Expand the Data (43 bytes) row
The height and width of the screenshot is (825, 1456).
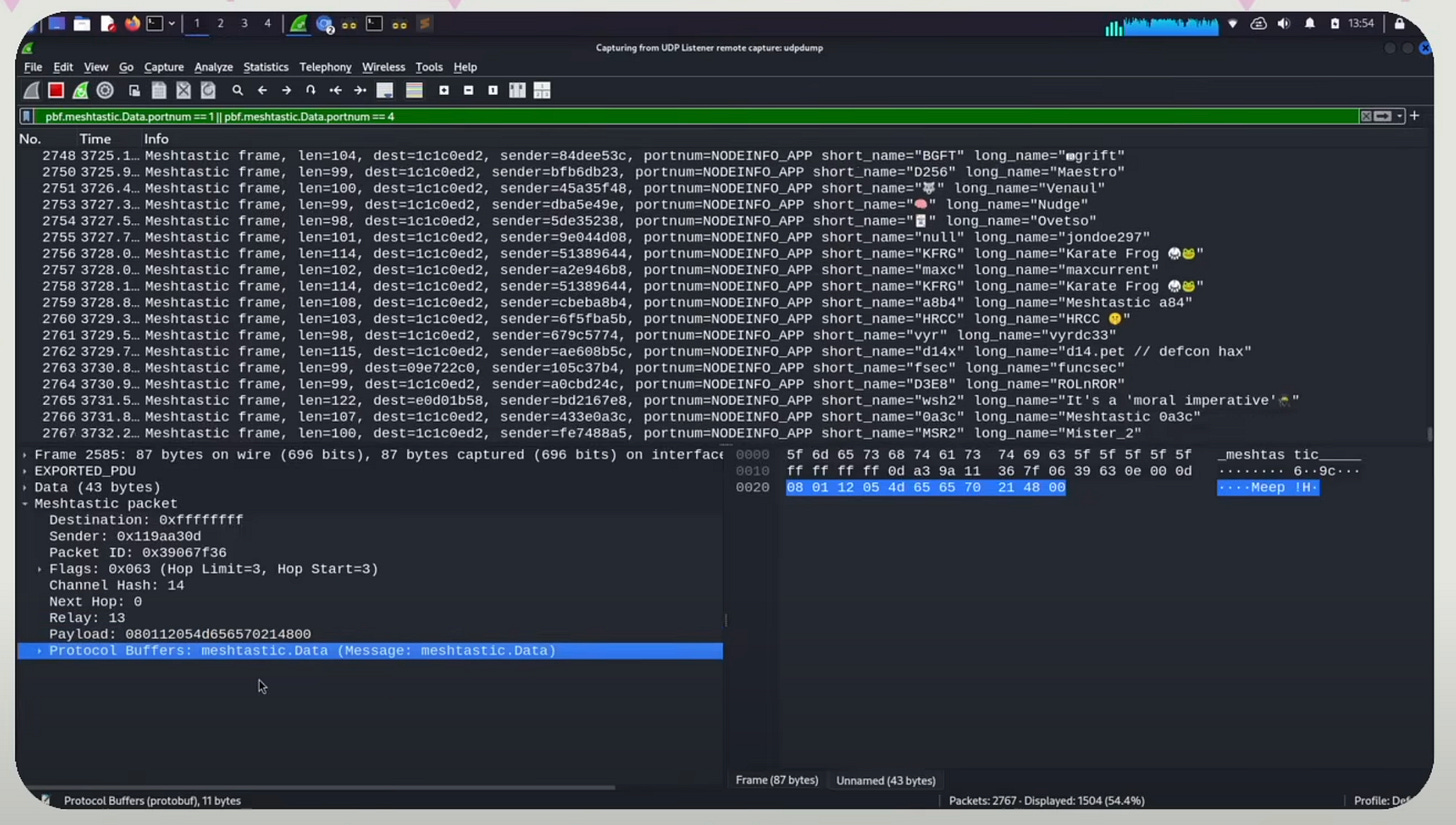click(x=26, y=488)
